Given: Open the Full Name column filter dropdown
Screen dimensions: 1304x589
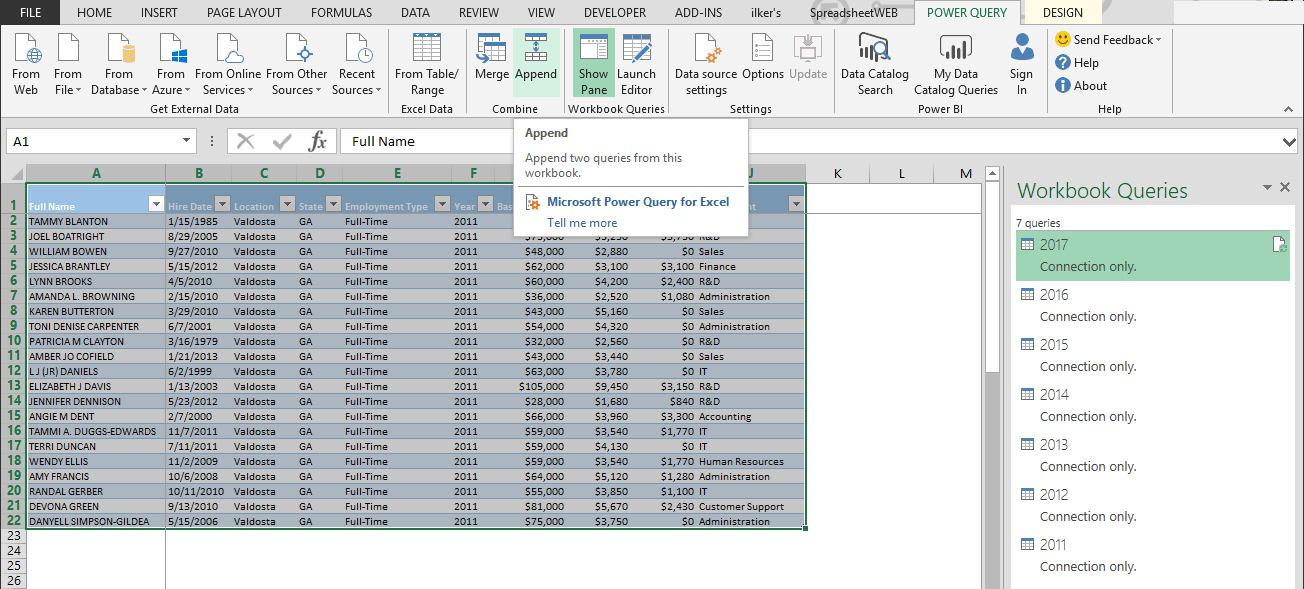Looking at the screenshot, I should pos(157,202).
